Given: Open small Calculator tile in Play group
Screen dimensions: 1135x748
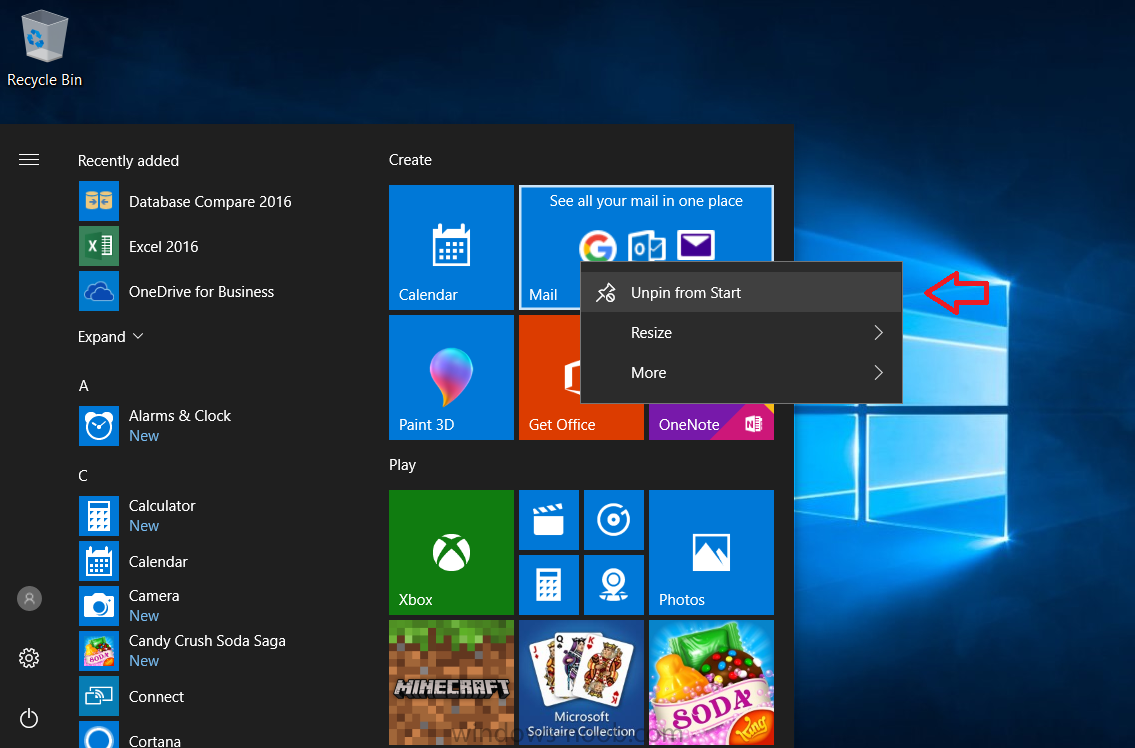Looking at the screenshot, I should coord(549,585).
